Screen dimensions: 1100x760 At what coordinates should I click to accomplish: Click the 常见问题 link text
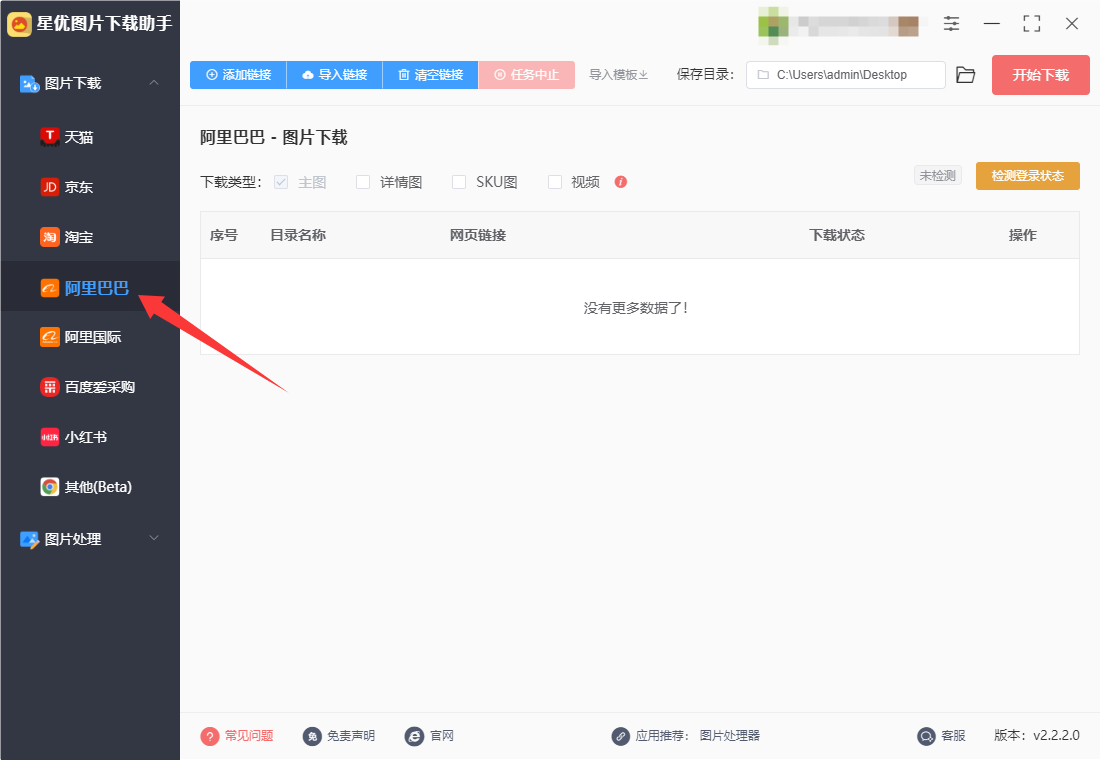(x=248, y=735)
